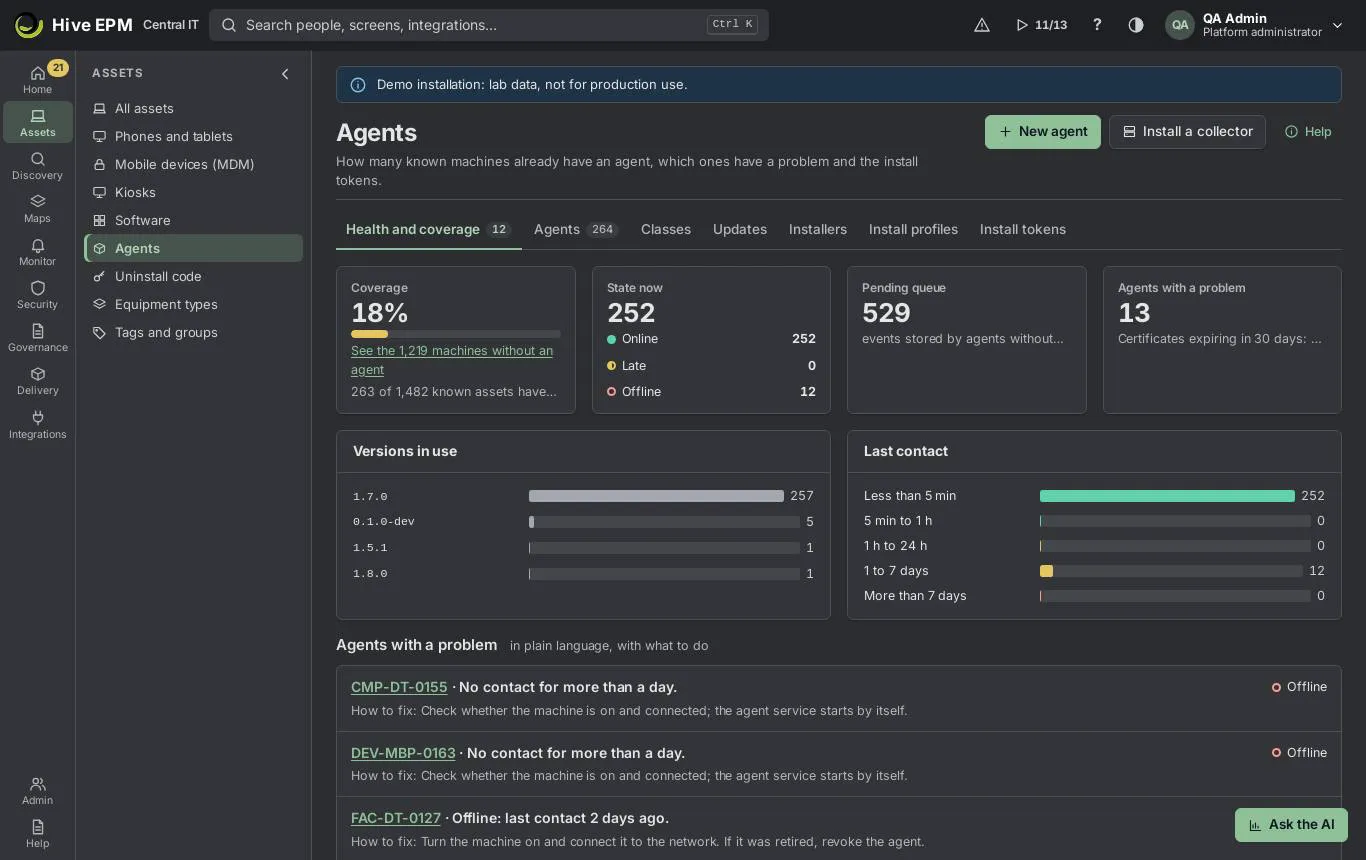Open the CMP-DT-0155 agent link
The width and height of the screenshot is (1366, 860).
point(399,687)
